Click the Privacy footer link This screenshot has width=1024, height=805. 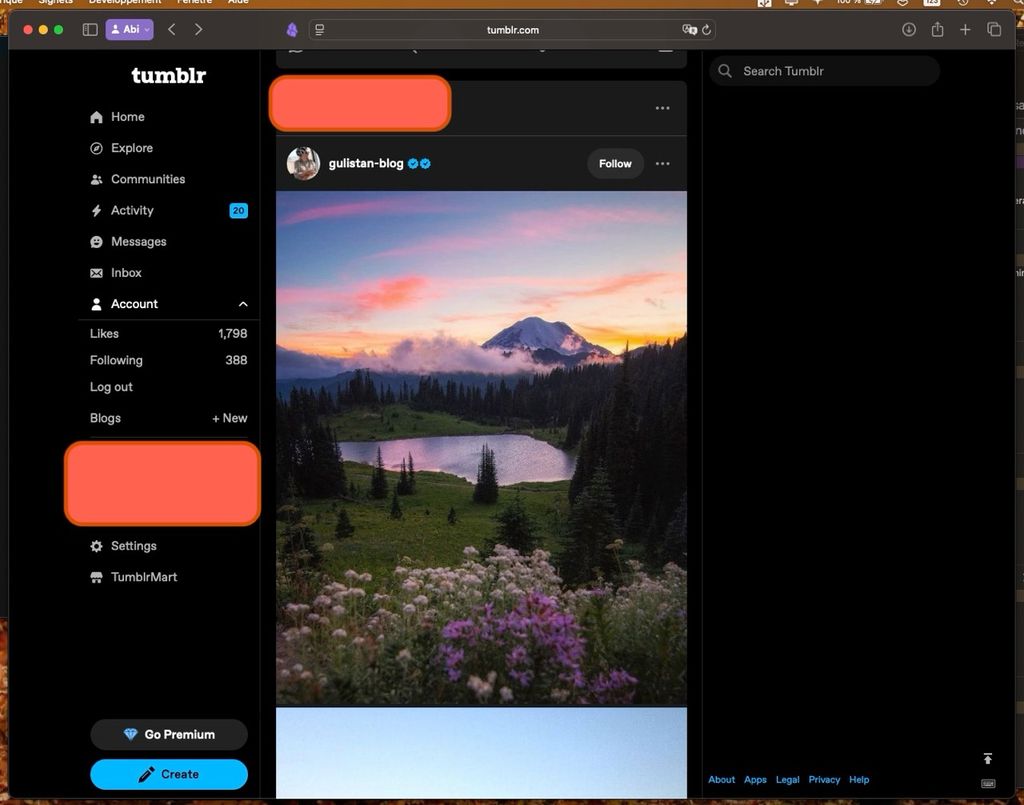click(x=824, y=780)
